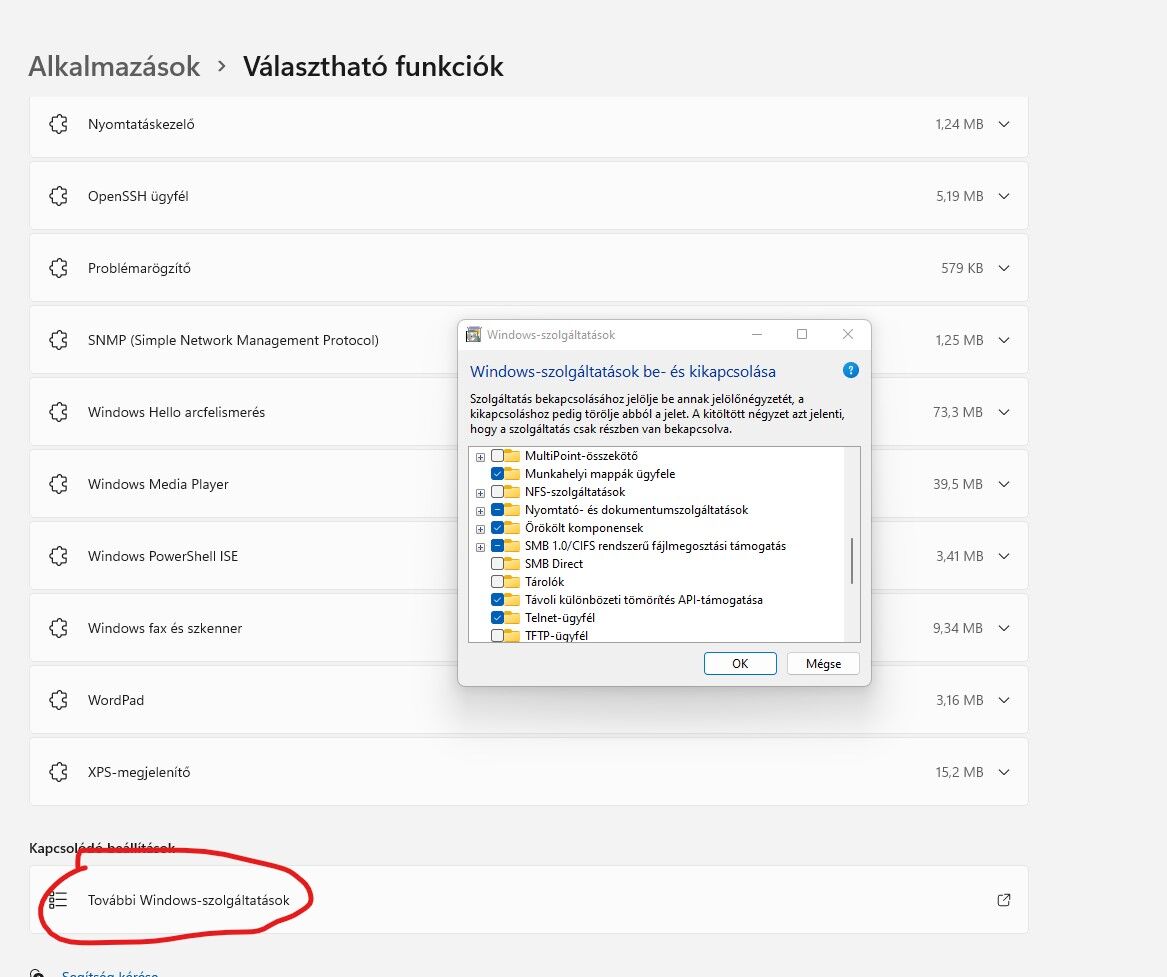Maximize the Windows-szolgáltatások dialog

pos(802,334)
